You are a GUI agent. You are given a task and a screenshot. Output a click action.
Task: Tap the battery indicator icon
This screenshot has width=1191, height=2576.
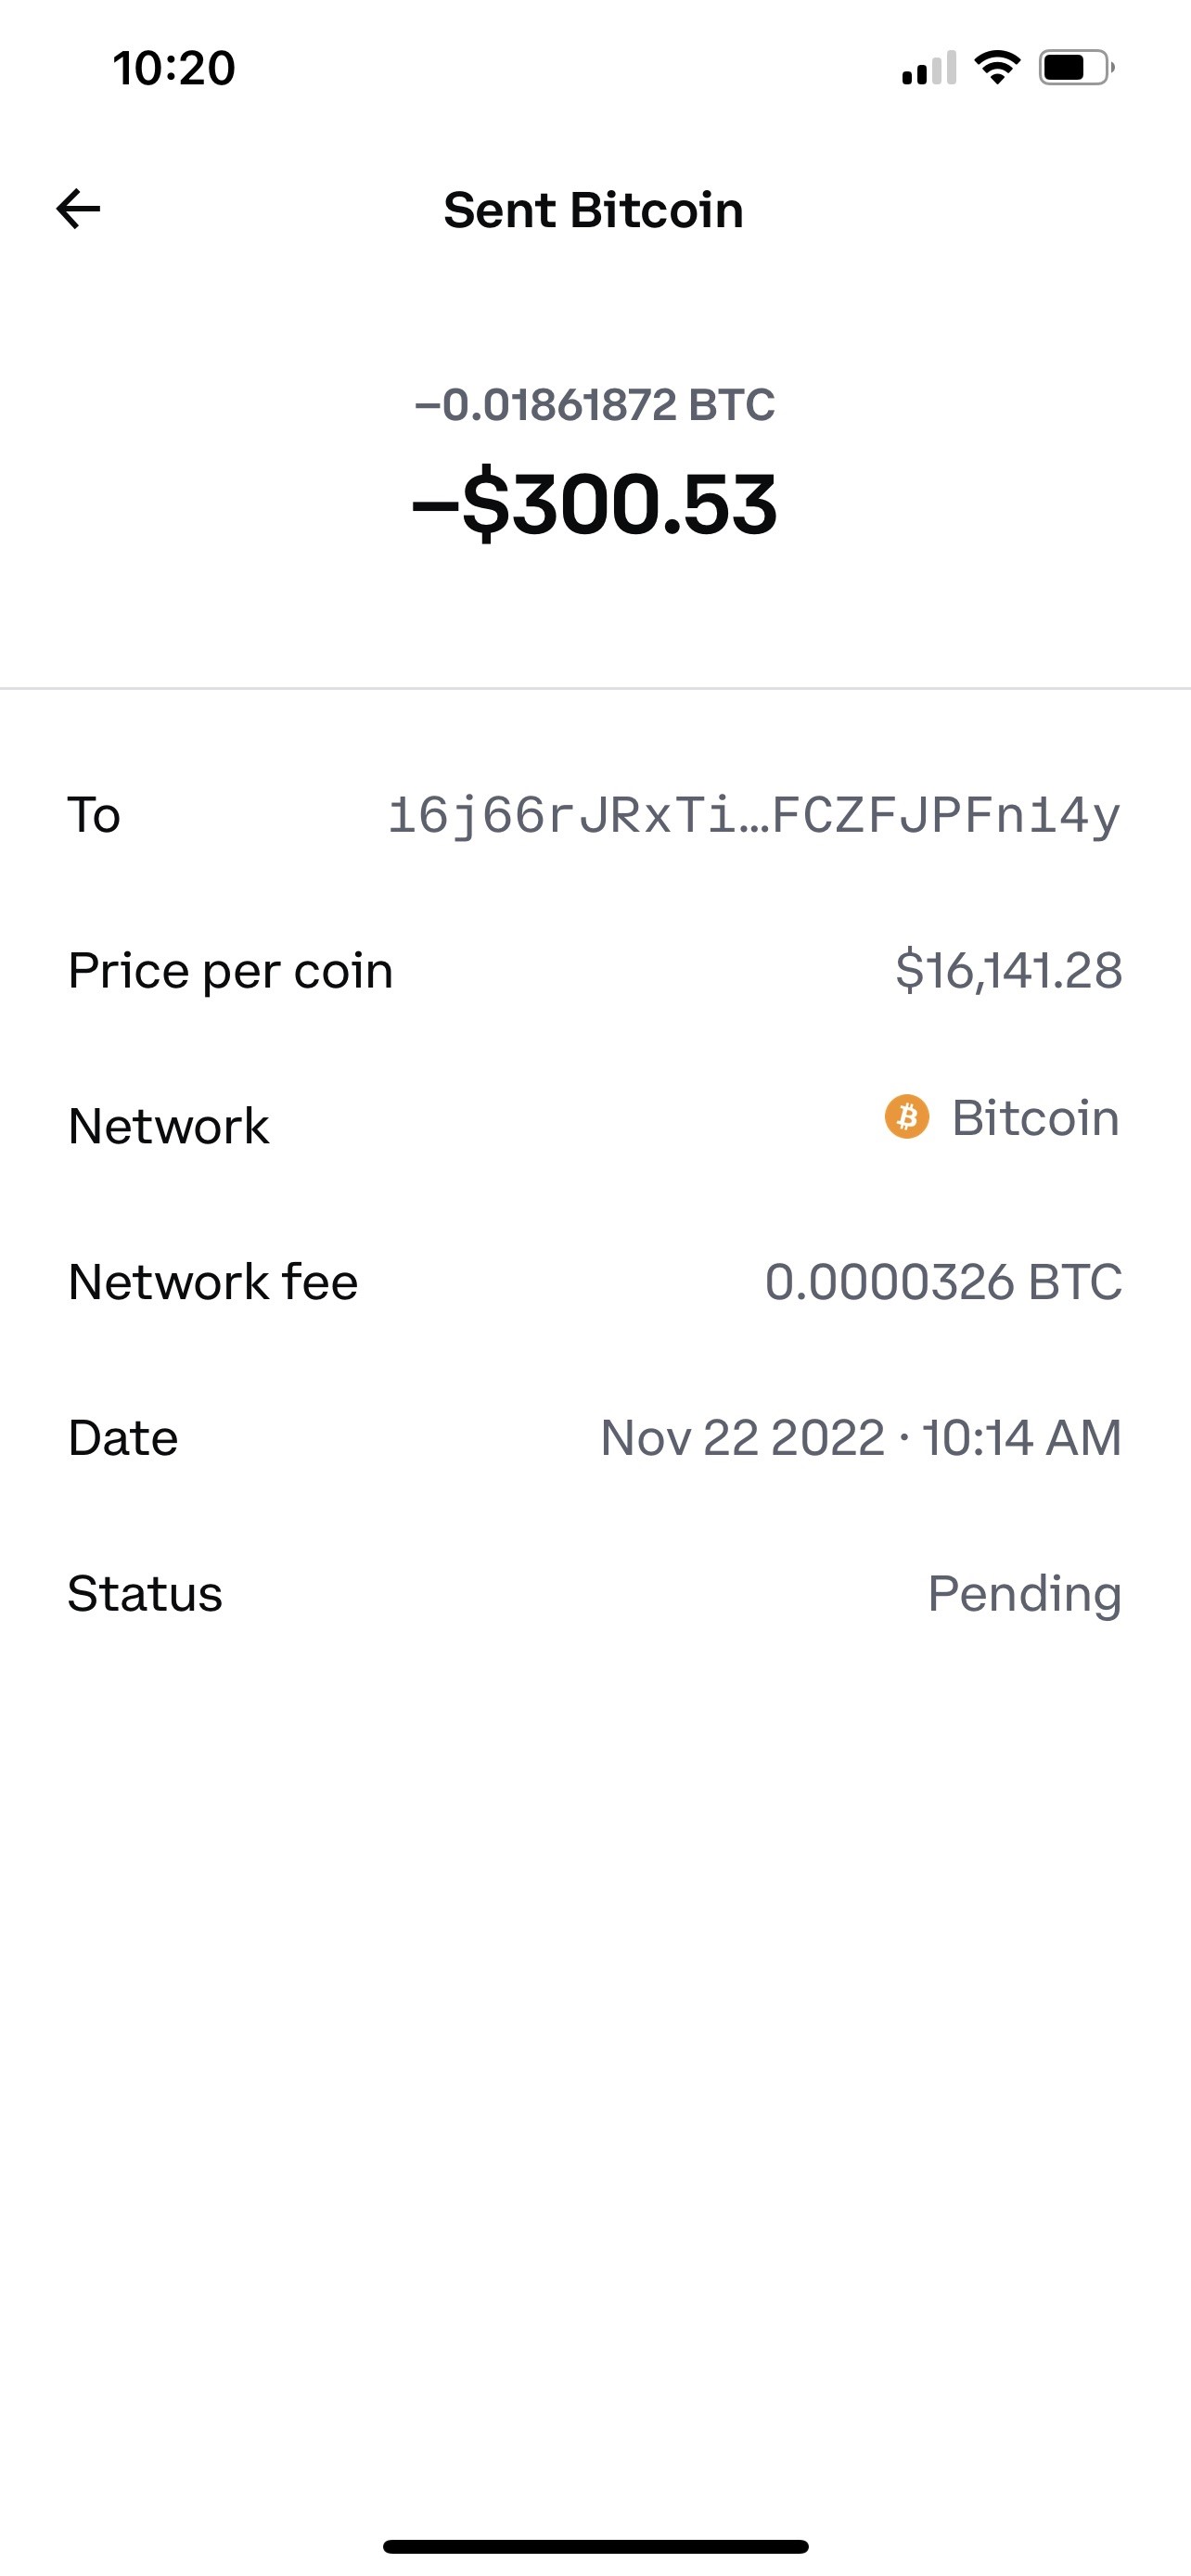[1076, 68]
